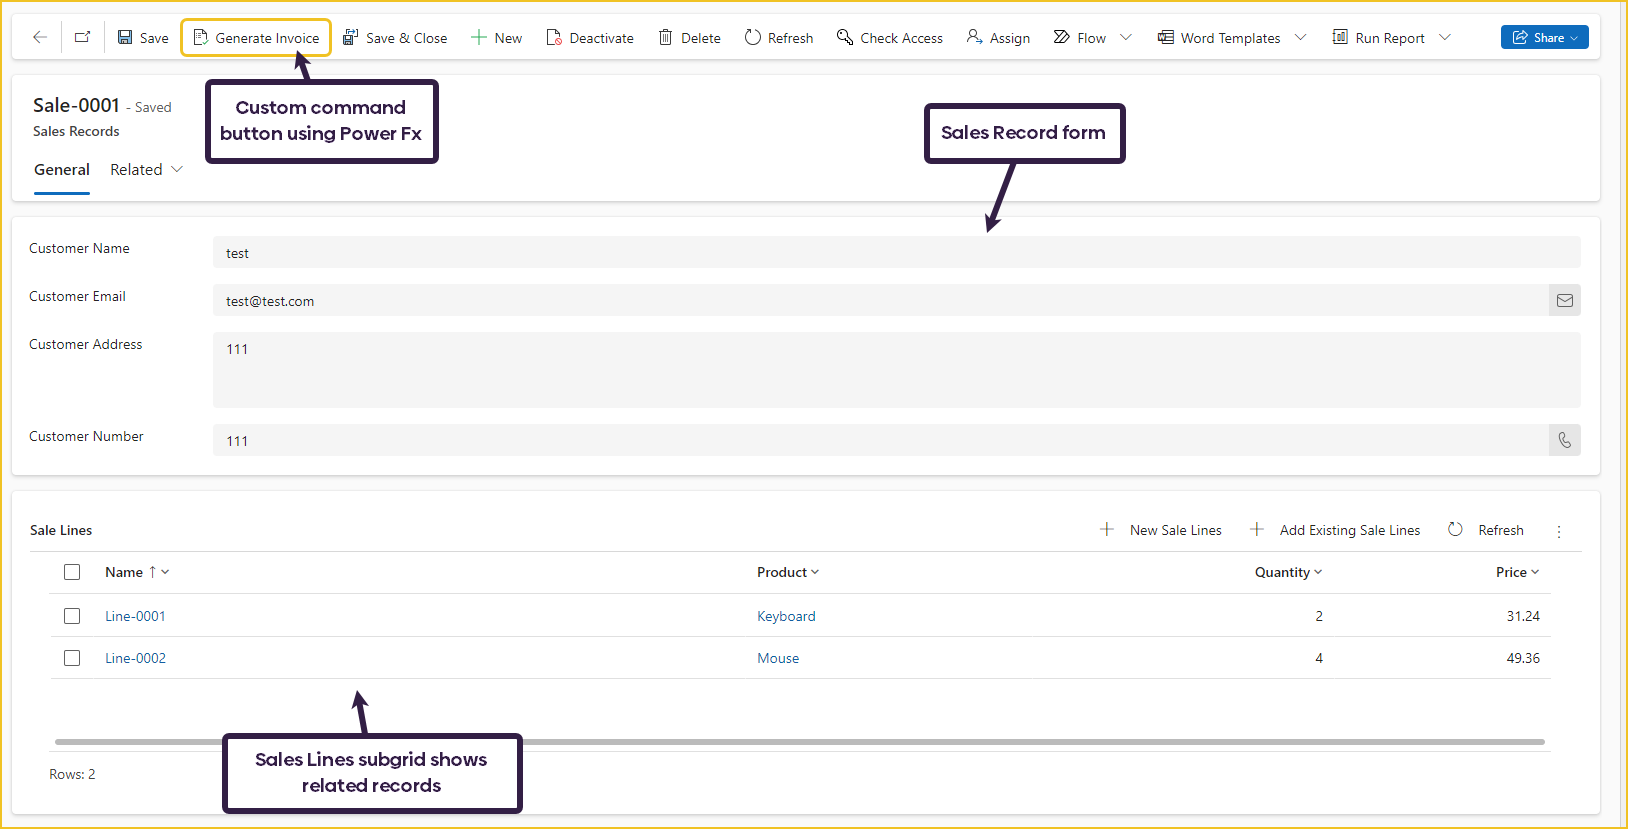Viewport: 1628px width, 829px height.
Task: Toggle the select-all checkbox in Sale Lines header
Action: tap(72, 572)
